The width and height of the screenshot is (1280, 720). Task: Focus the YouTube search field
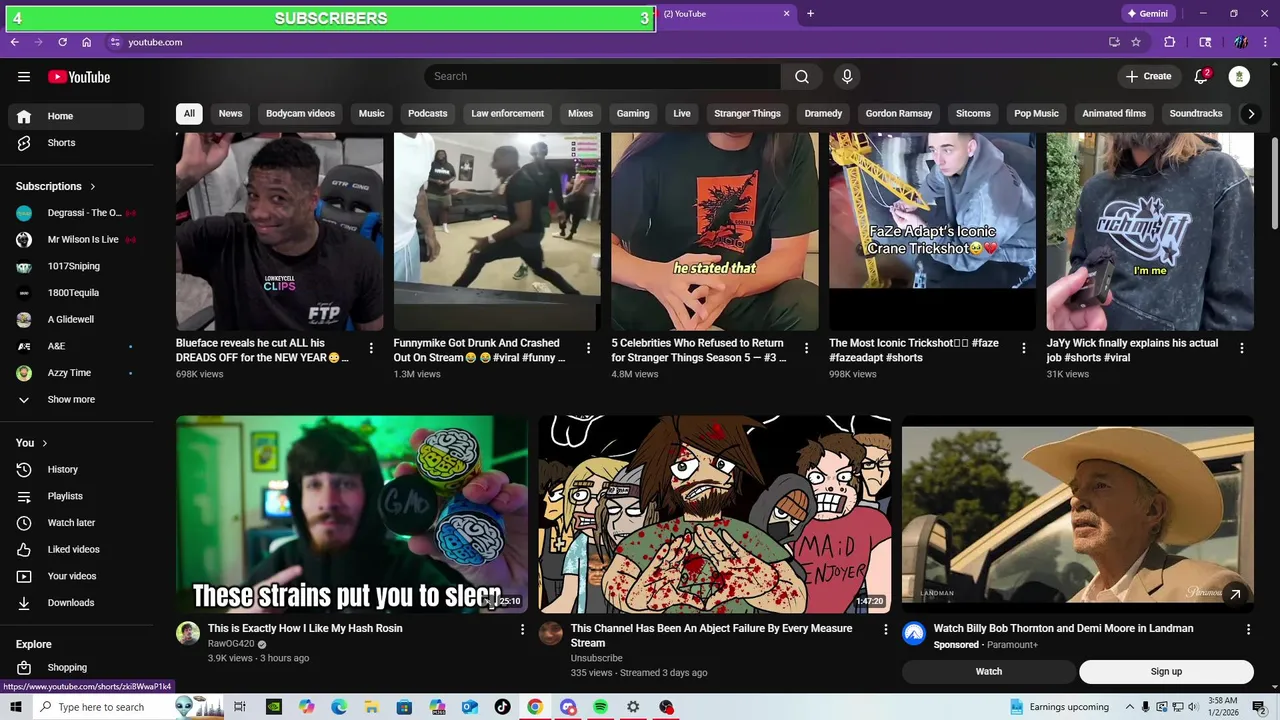pyautogui.click(x=602, y=77)
